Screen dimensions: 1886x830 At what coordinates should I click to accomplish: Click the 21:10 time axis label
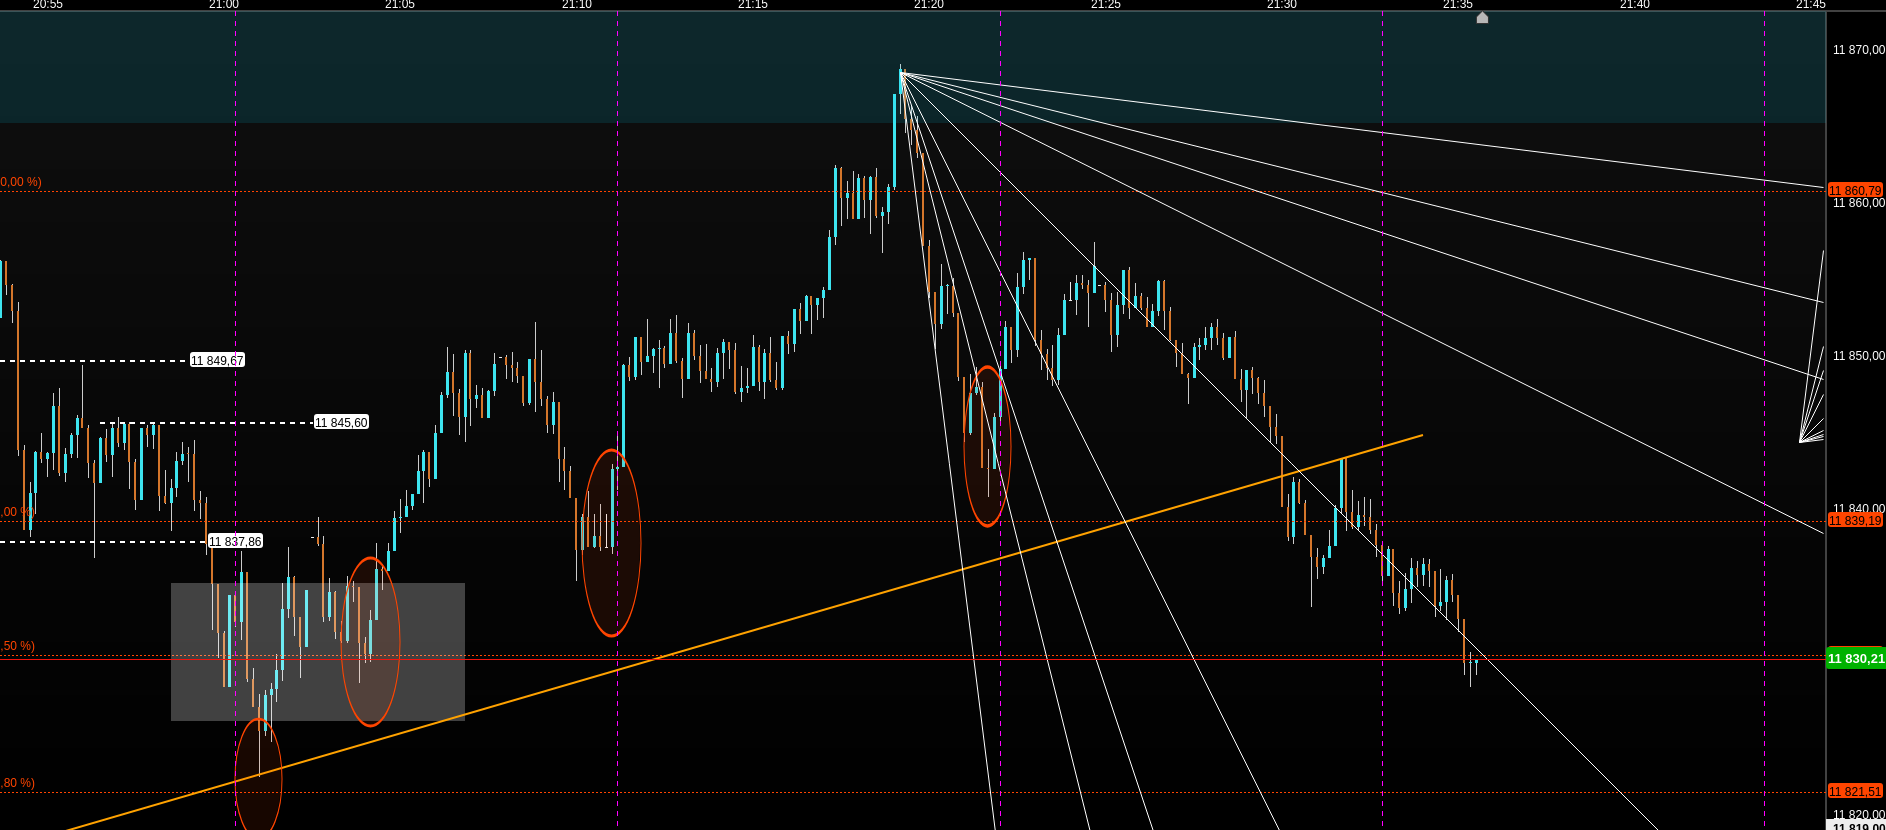pyautogui.click(x=577, y=5)
